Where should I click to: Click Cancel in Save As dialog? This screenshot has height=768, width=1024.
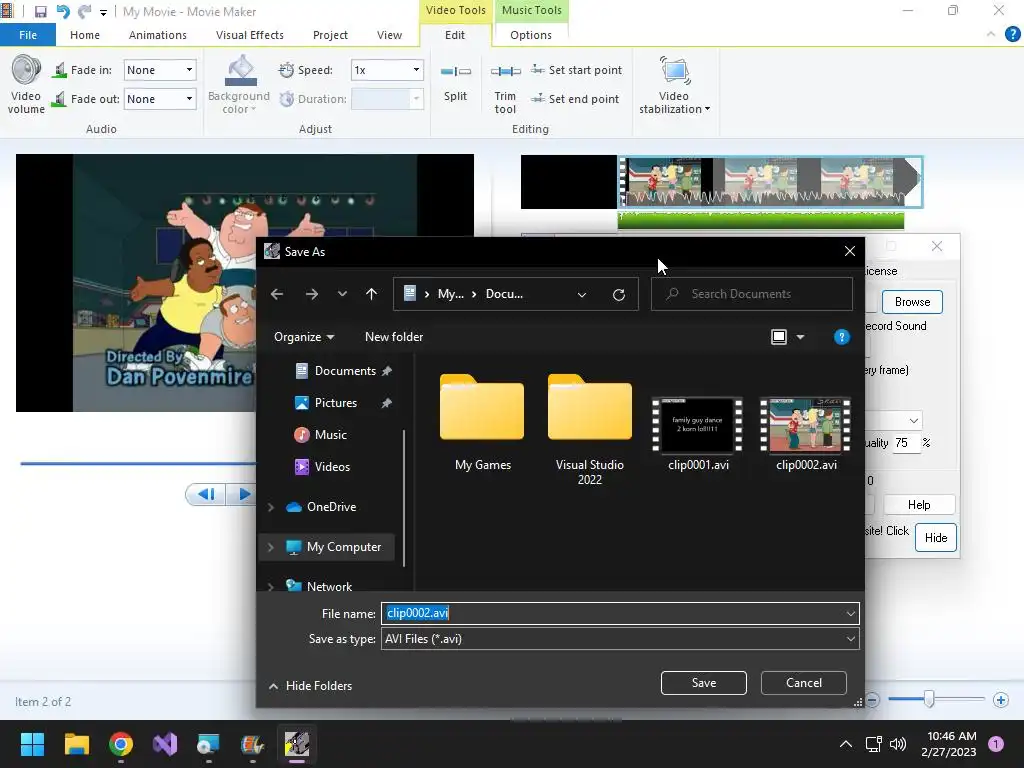[x=804, y=683]
